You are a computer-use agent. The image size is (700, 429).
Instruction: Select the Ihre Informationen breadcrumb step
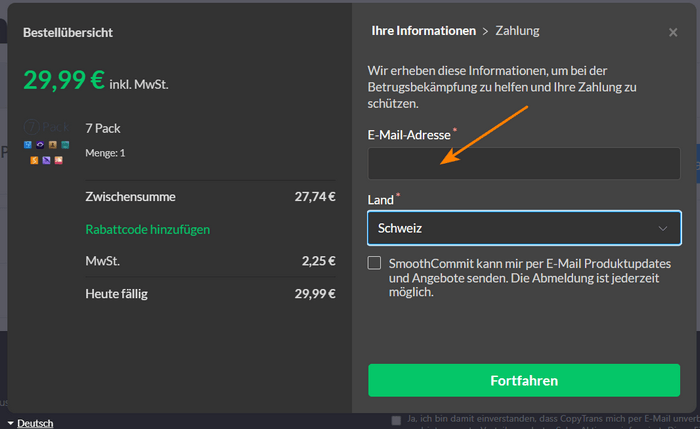[424, 31]
